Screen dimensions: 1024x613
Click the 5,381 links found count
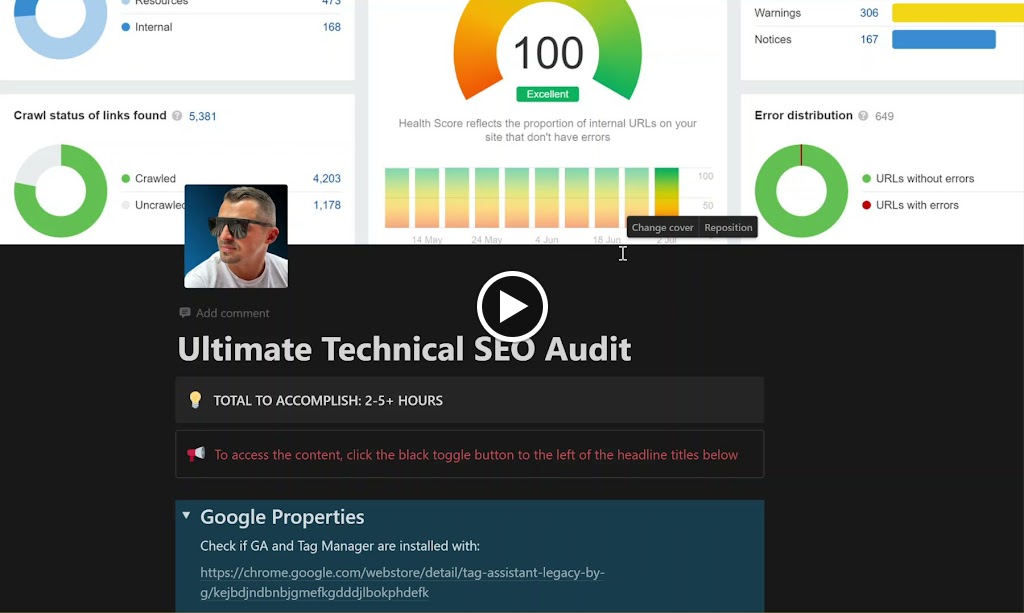pos(202,116)
